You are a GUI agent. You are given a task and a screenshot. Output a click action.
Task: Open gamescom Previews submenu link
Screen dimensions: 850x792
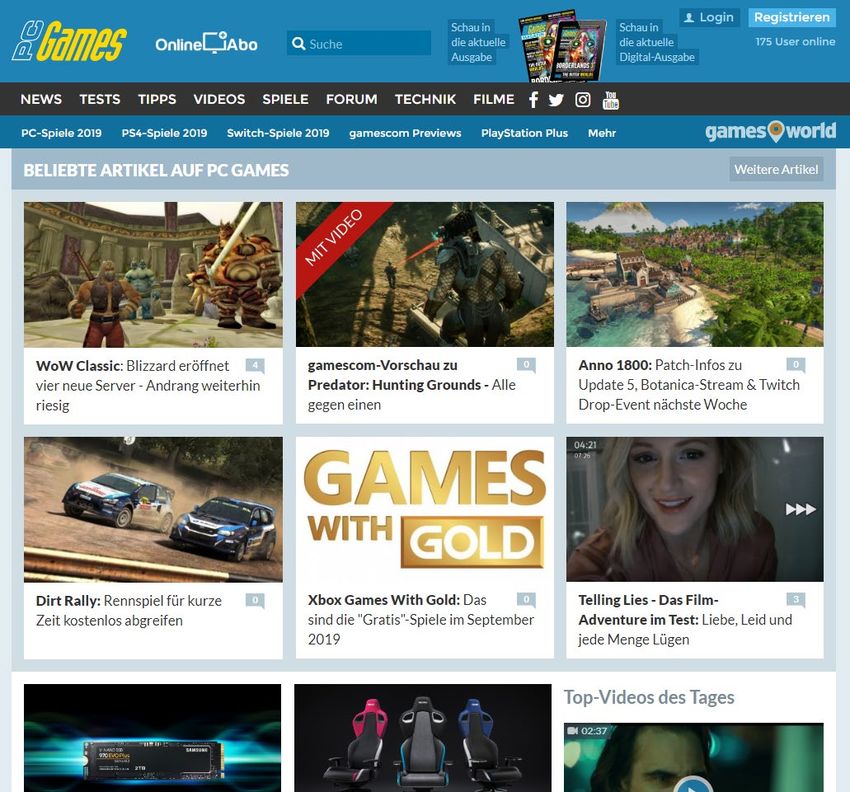click(405, 133)
